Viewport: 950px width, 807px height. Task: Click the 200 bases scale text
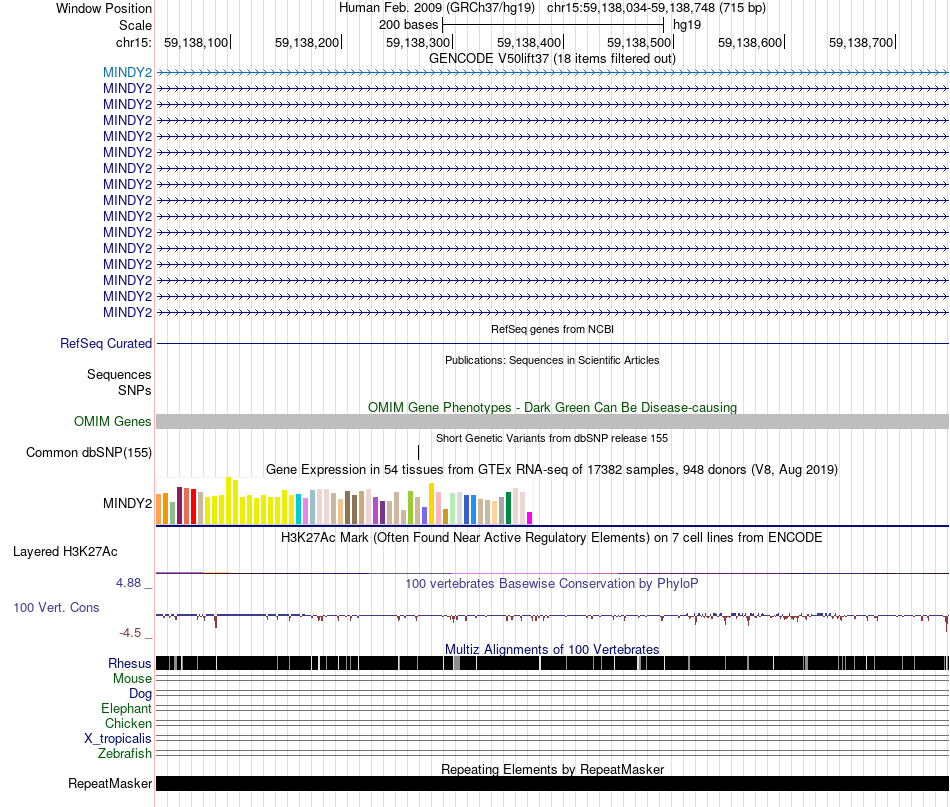coord(408,25)
